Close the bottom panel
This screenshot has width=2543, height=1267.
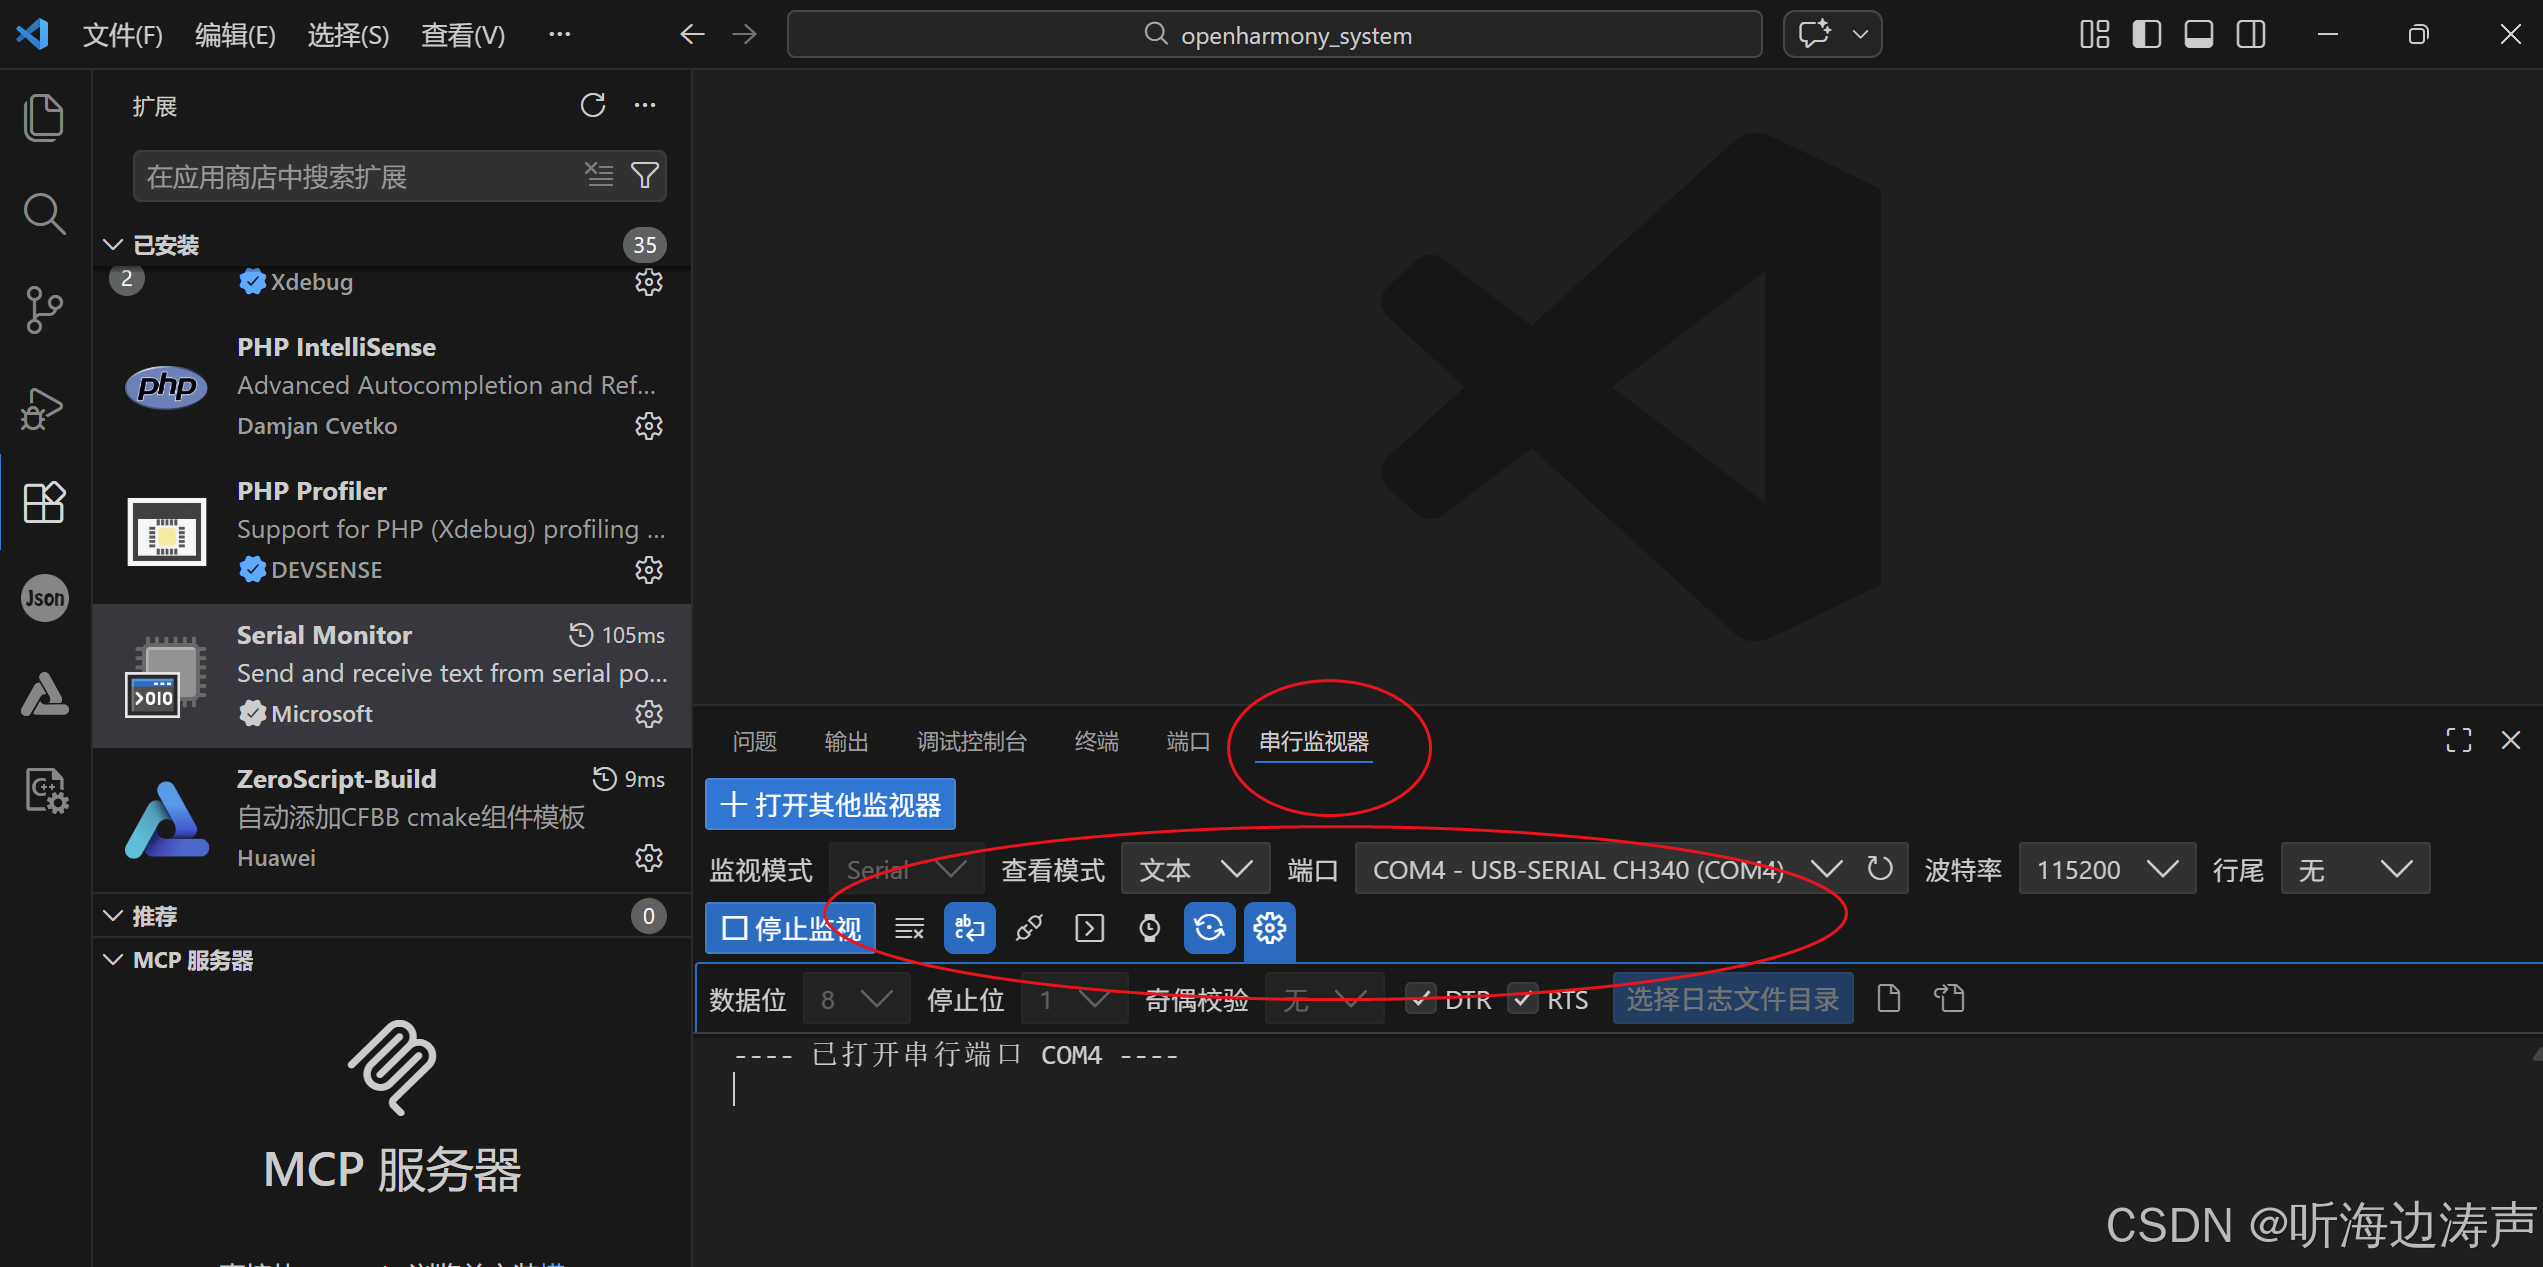pos(2510,741)
